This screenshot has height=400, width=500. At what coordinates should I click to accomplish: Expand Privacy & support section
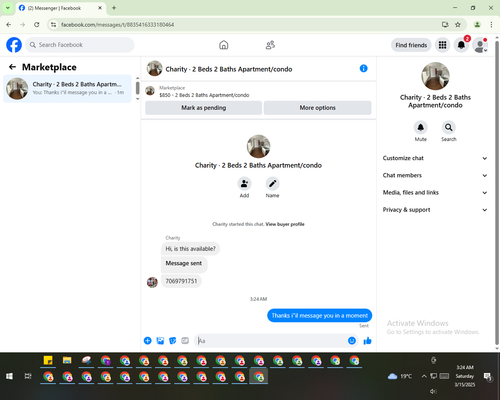(435, 210)
